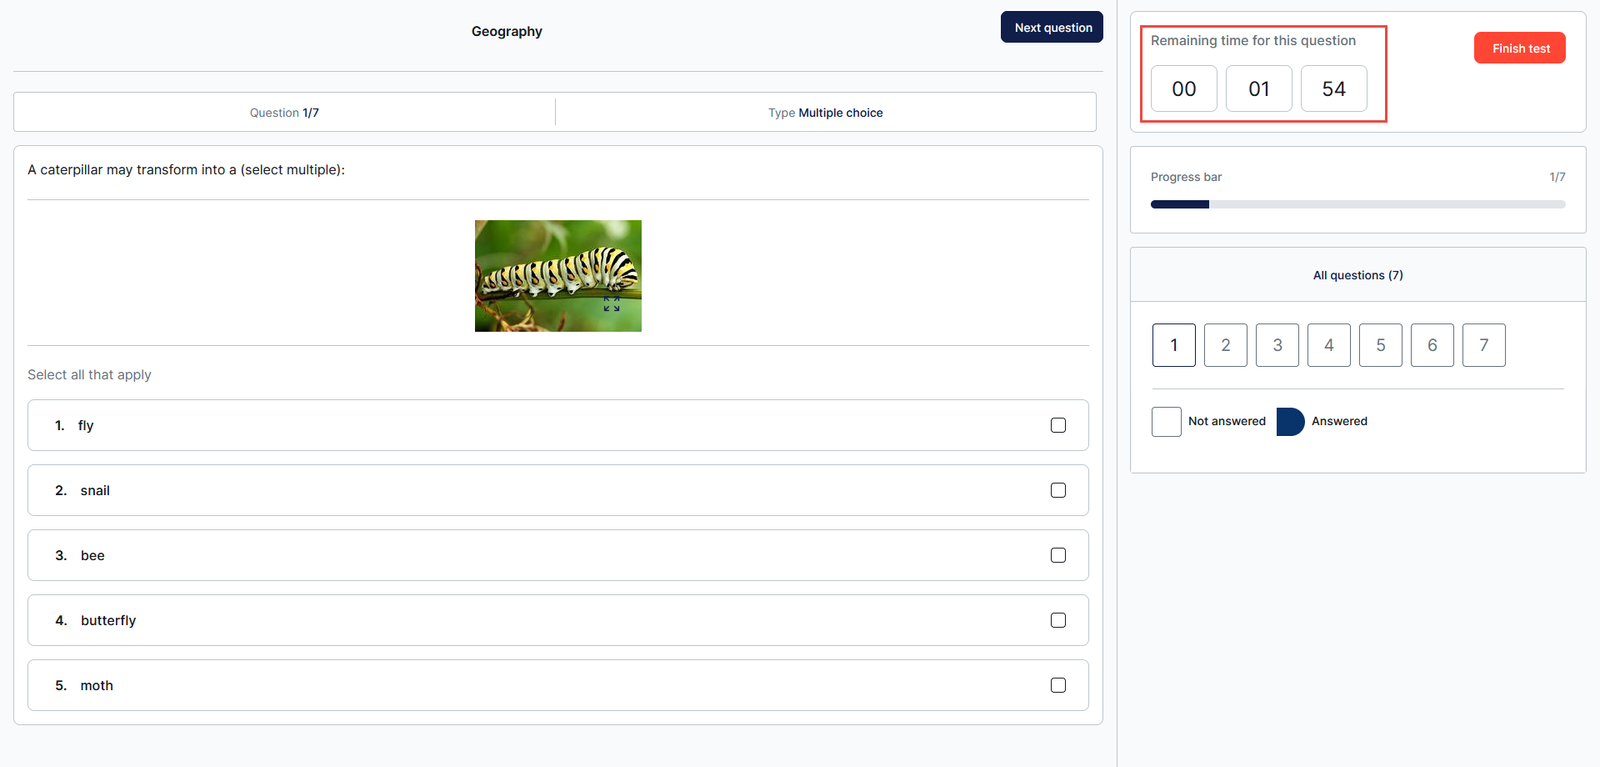Go to question 2 in navigator
The height and width of the screenshot is (767, 1600).
(x=1225, y=345)
